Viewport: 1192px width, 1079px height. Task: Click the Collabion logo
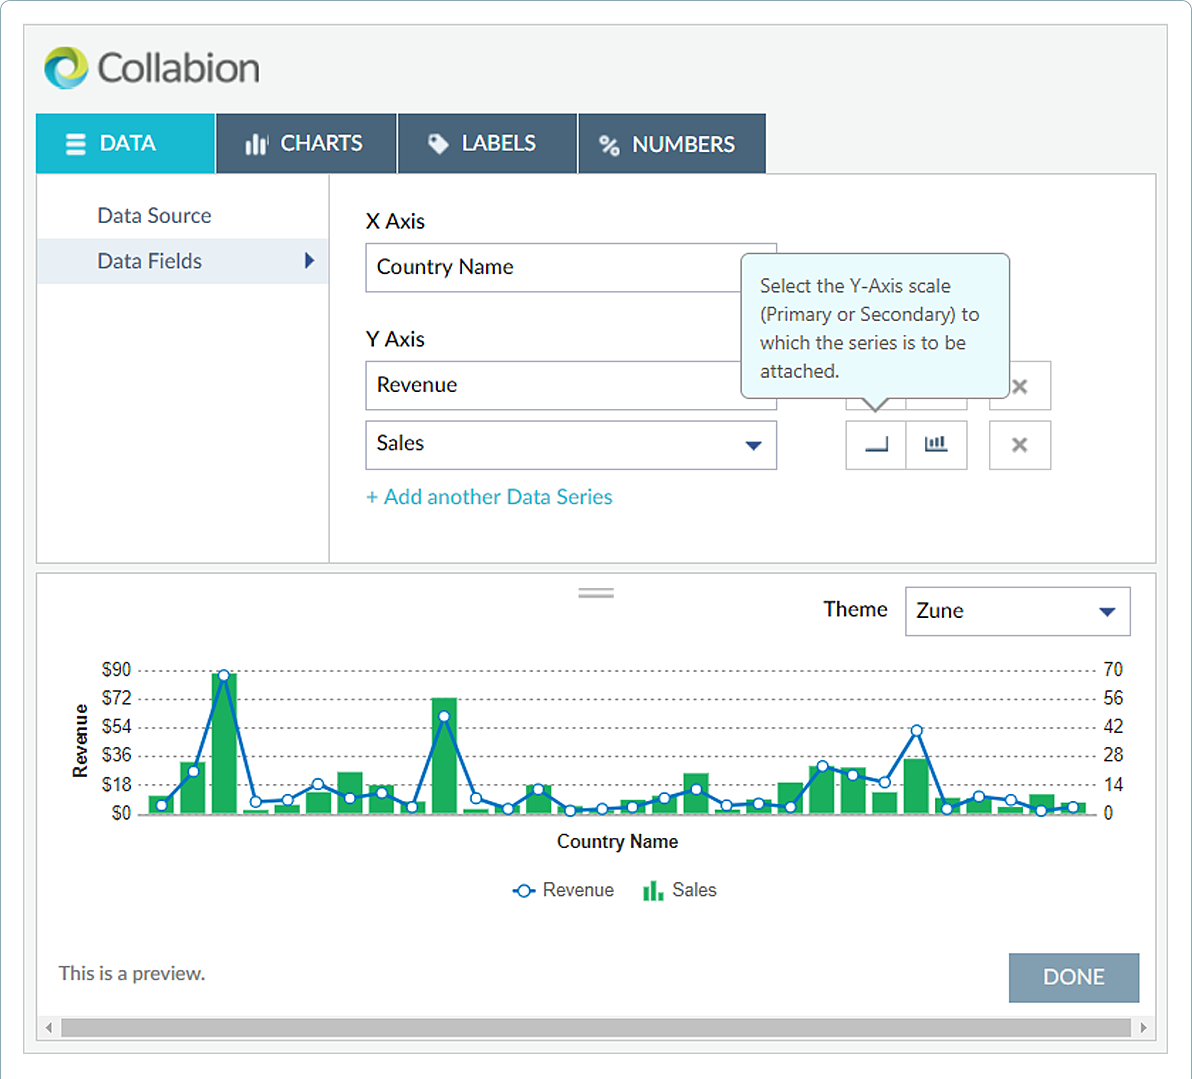coord(150,67)
